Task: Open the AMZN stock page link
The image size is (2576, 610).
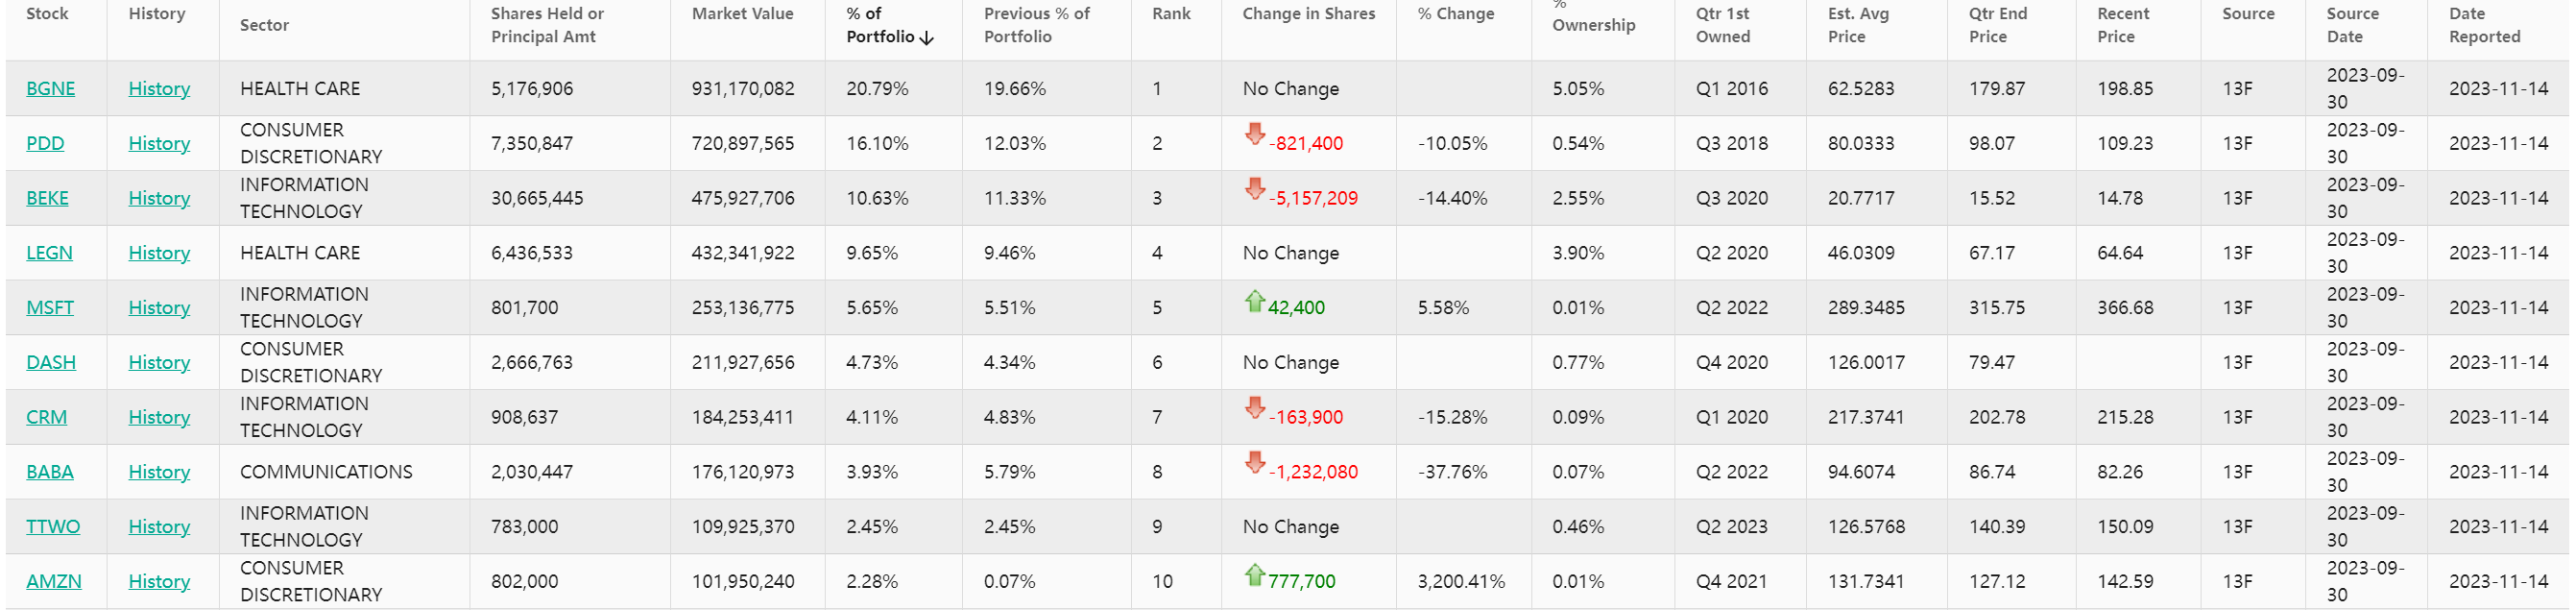Action: [54, 581]
